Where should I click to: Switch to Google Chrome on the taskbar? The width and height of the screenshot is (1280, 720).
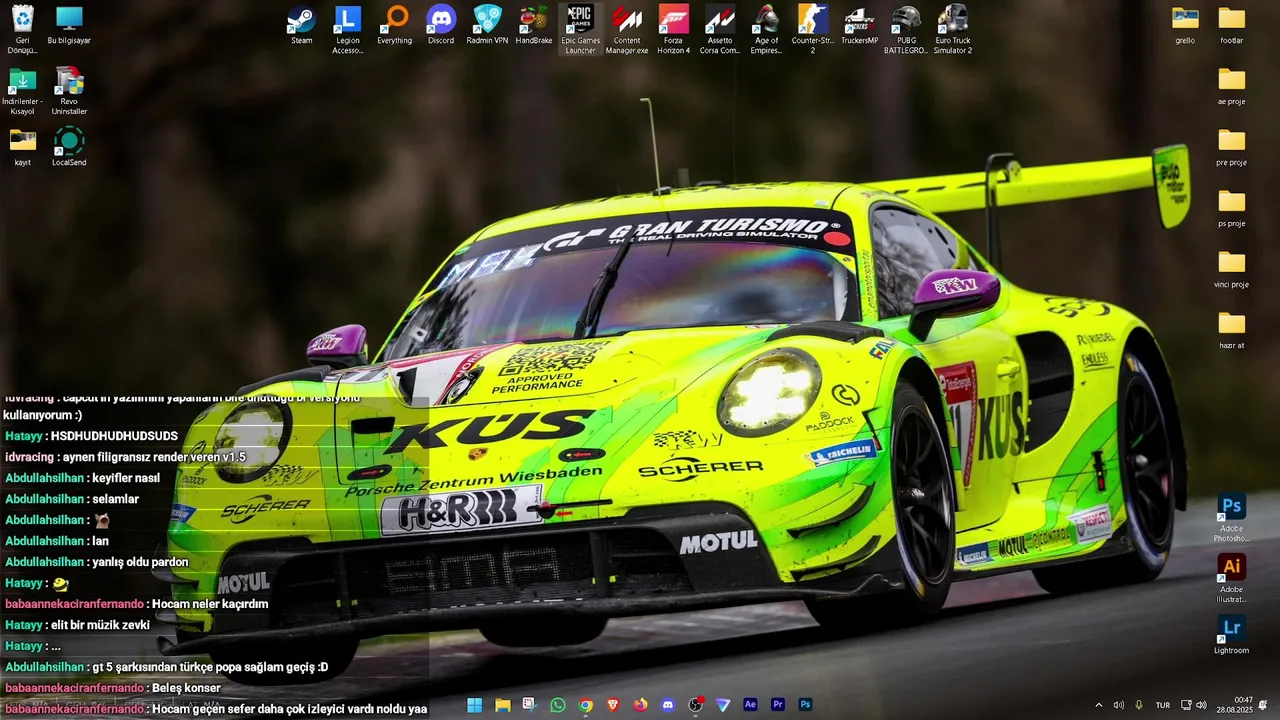pos(585,705)
